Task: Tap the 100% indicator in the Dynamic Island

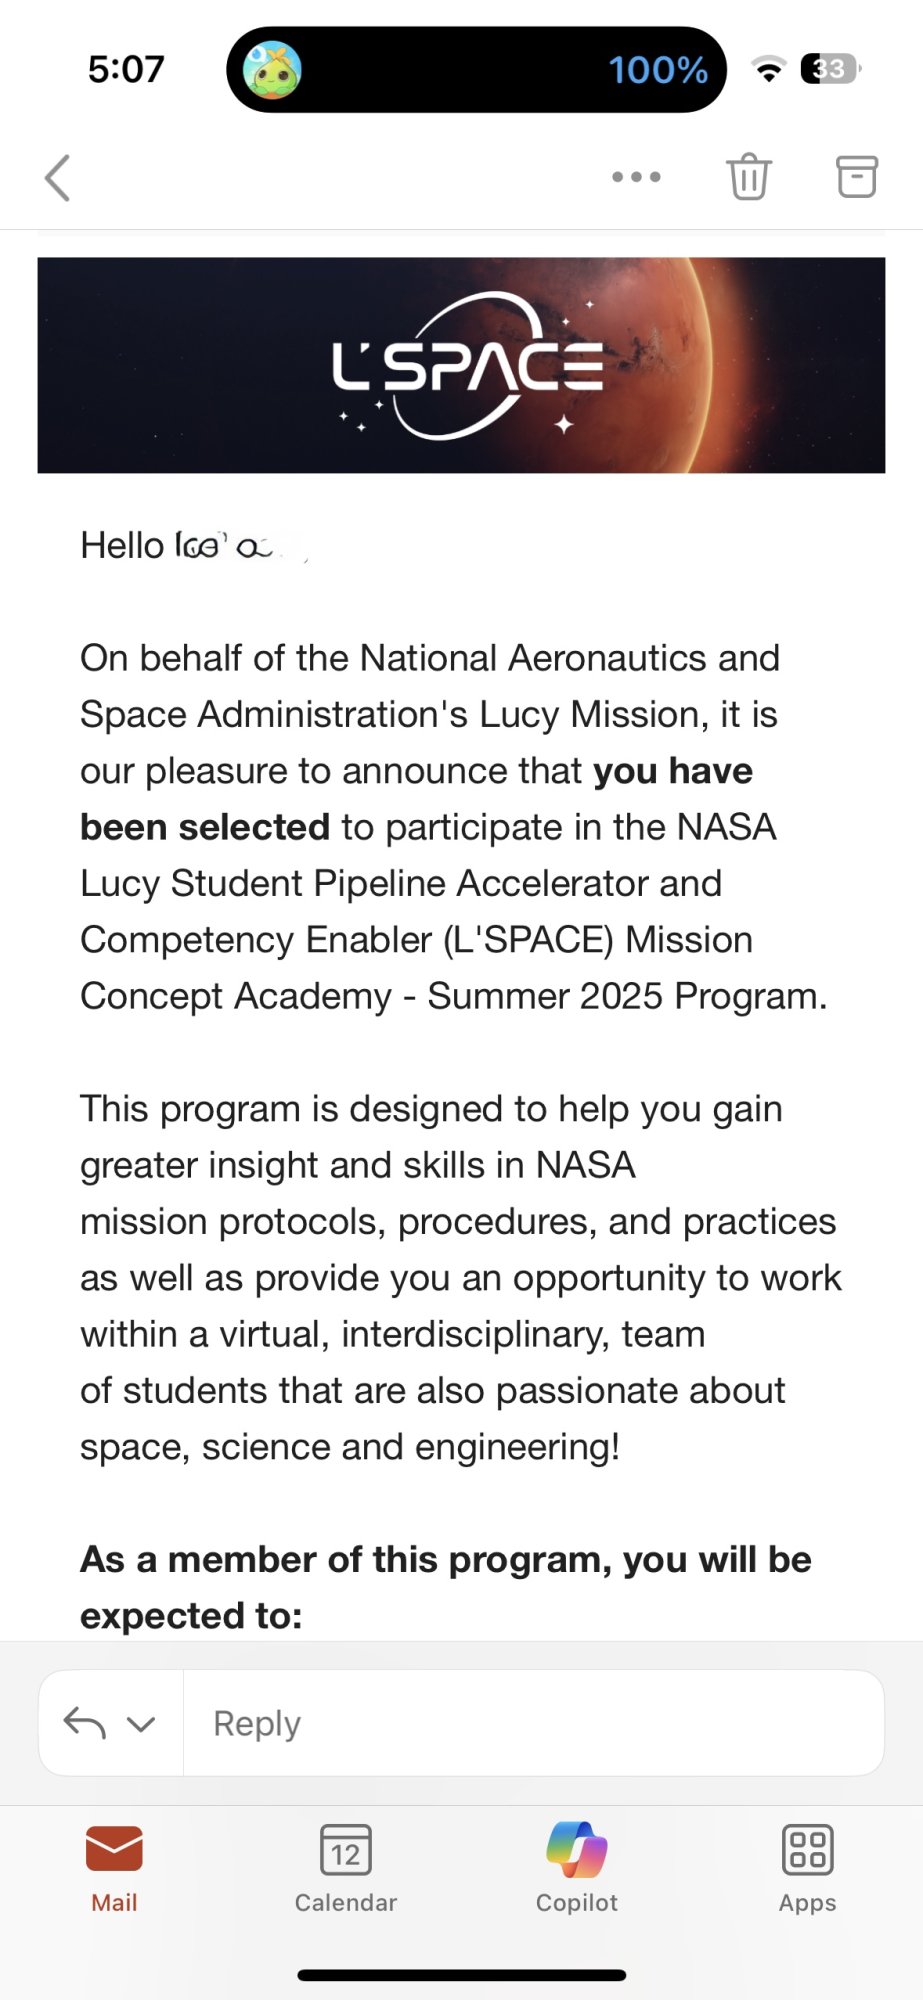Action: click(657, 70)
